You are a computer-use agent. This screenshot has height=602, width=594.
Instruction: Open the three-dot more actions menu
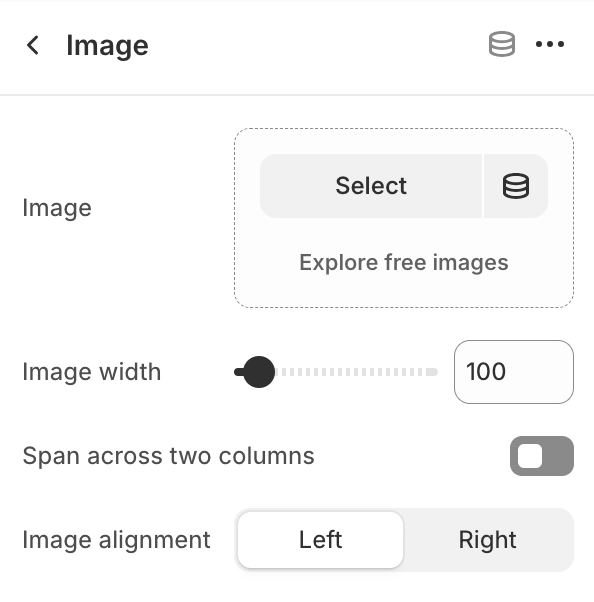[550, 44]
